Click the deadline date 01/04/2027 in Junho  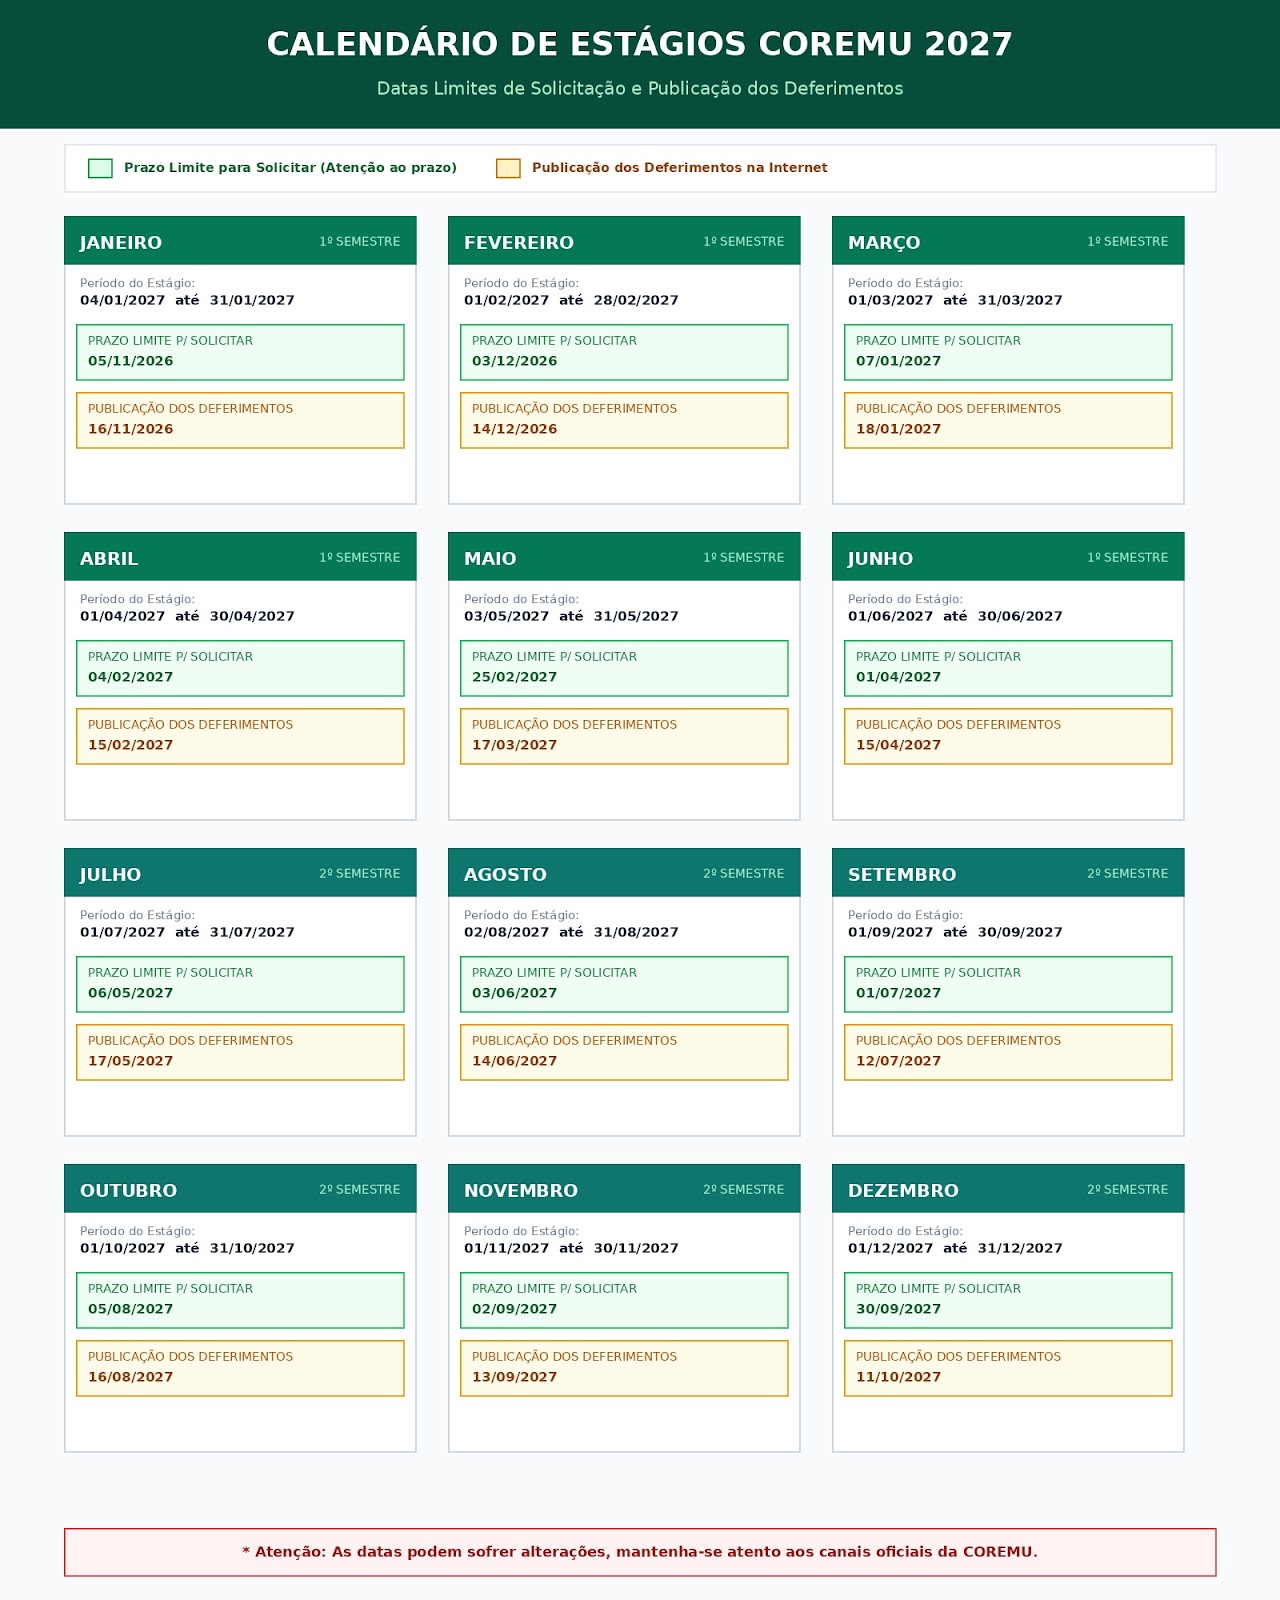(898, 677)
